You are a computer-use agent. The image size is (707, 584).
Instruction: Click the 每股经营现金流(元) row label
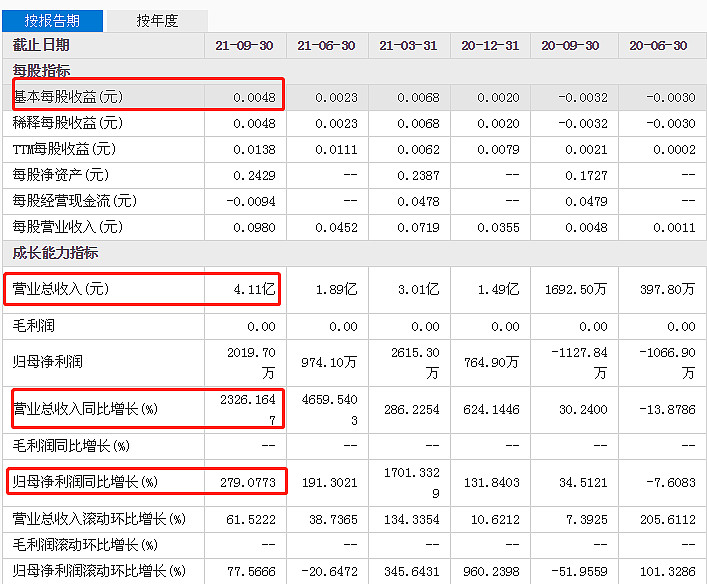point(75,201)
